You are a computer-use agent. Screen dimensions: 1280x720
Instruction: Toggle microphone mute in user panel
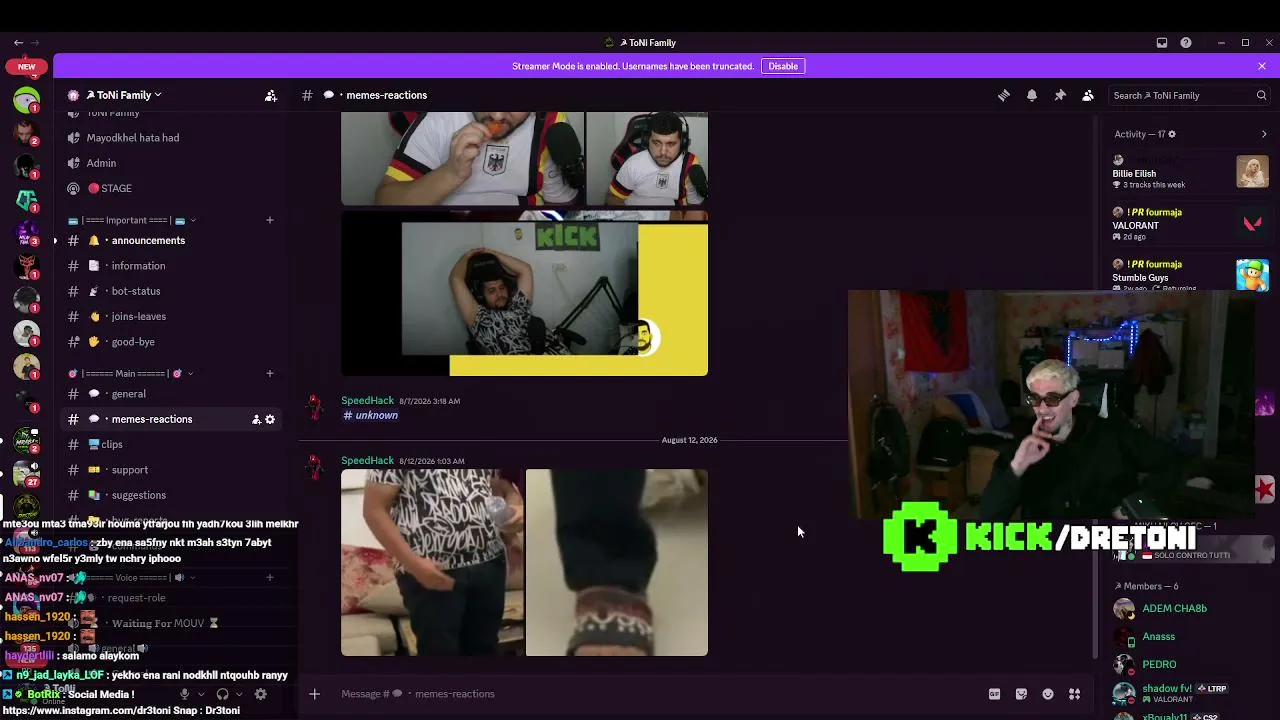point(184,694)
